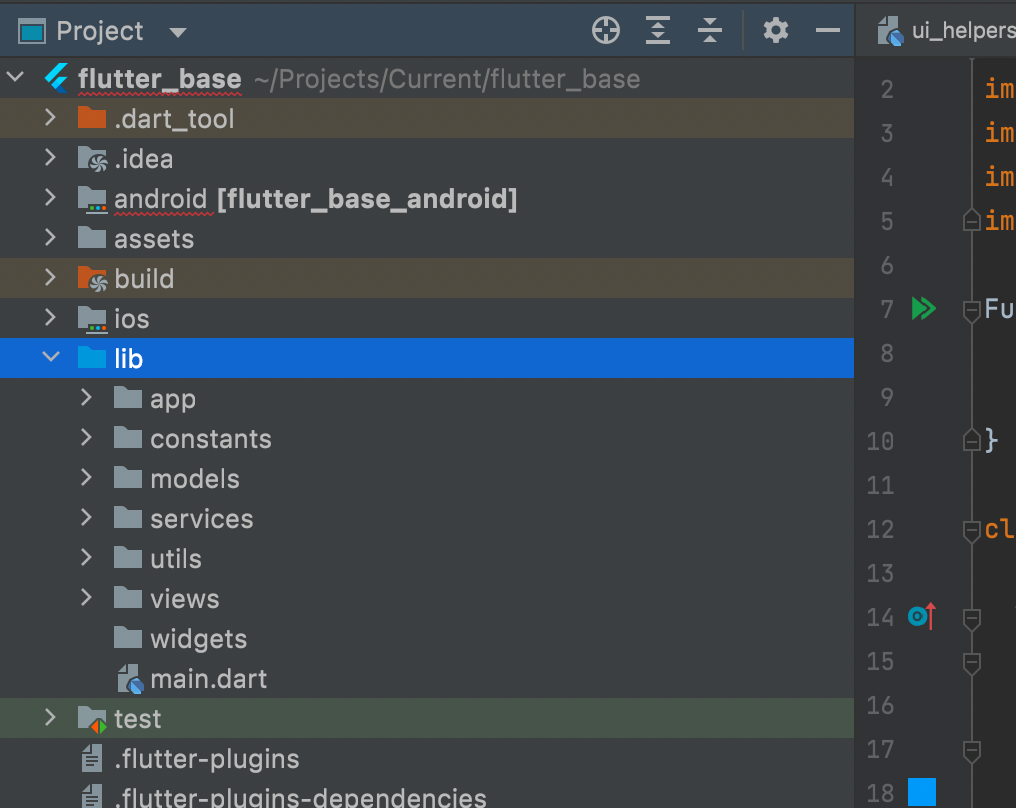This screenshot has width=1016, height=808.
Task: Click the Run gutter arrow at line 7
Action: (924, 309)
